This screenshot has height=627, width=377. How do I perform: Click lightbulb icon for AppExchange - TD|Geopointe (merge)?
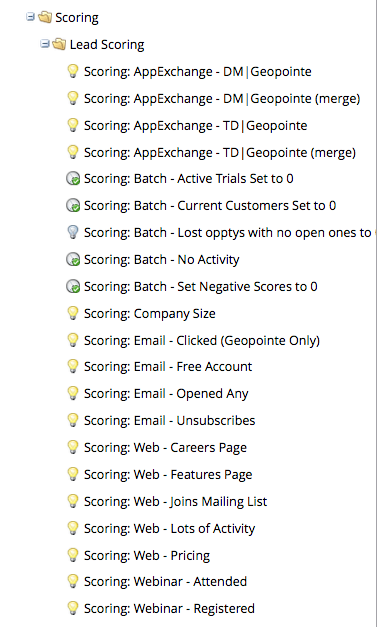point(73,152)
